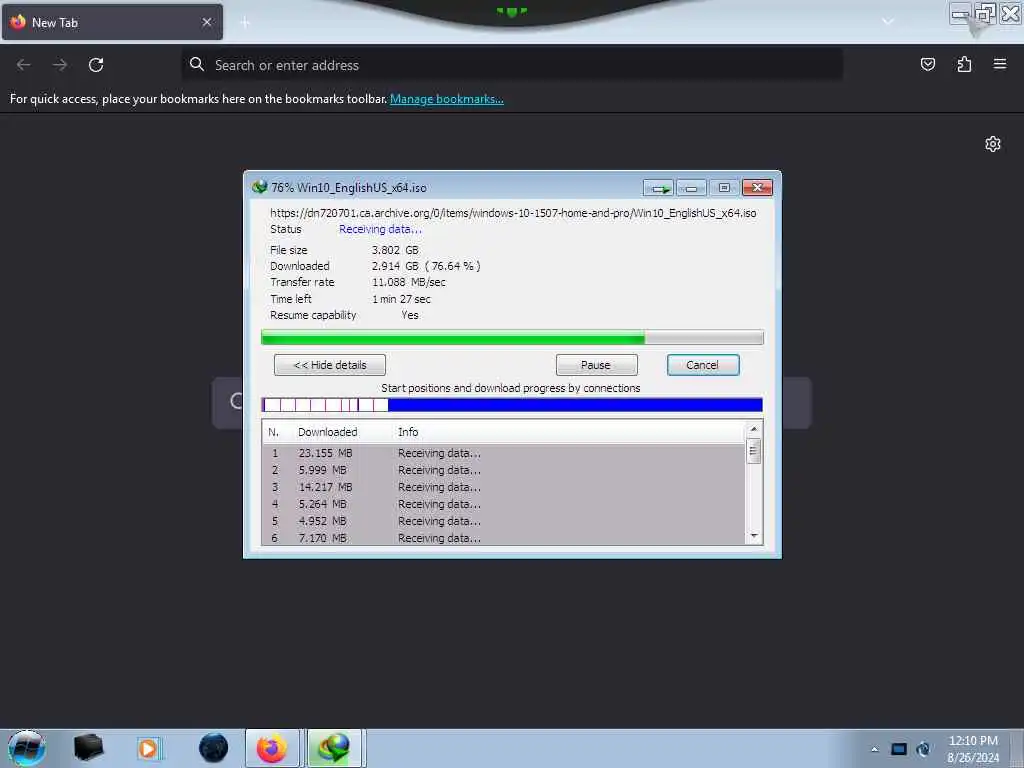Open the black box taskbar app
This screenshot has width=1024, height=768.
coord(88,748)
